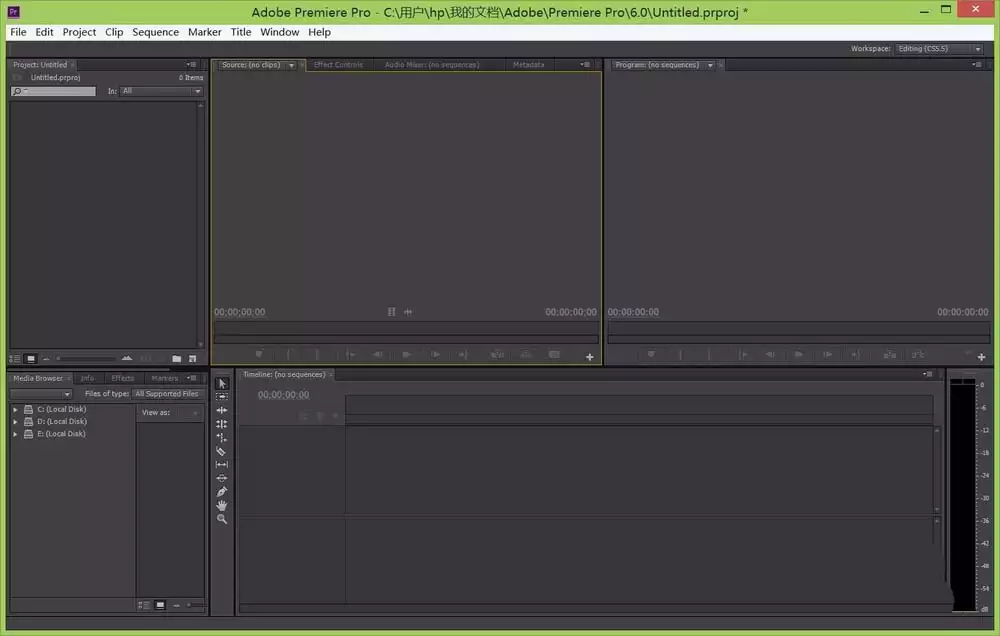Open the Files of type dropdown
This screenshot has height=636, width=1000.
tap(168, 394)
